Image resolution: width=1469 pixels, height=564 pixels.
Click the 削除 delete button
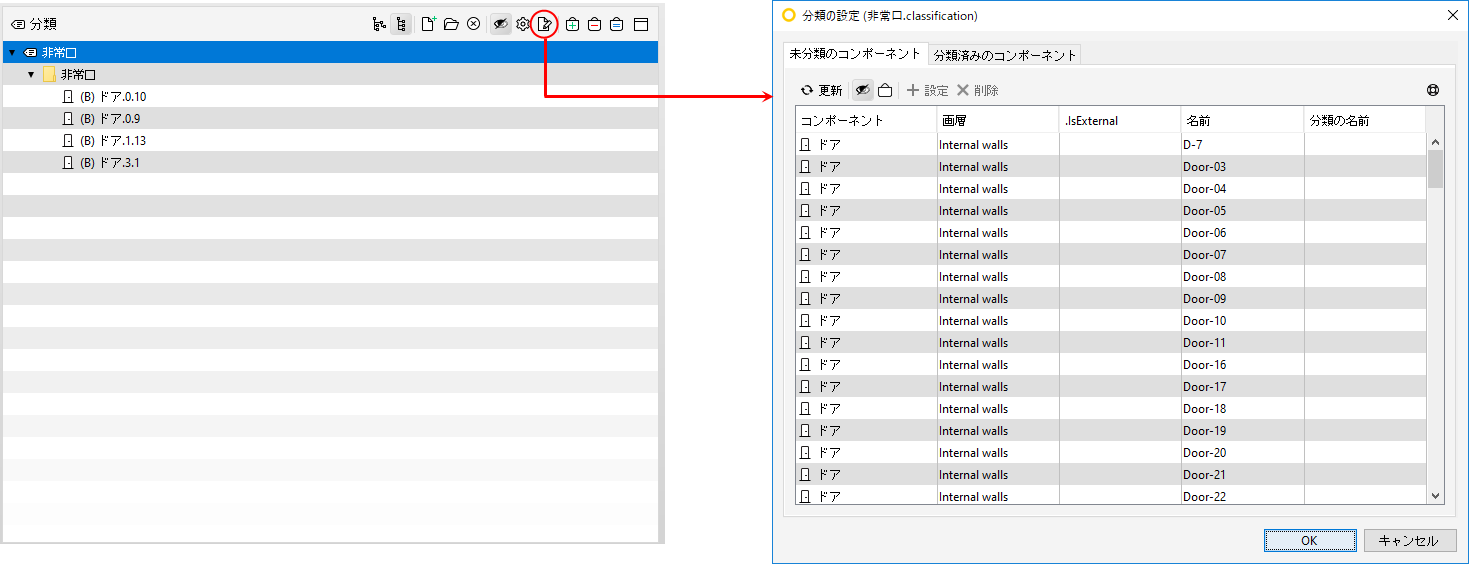977,90
